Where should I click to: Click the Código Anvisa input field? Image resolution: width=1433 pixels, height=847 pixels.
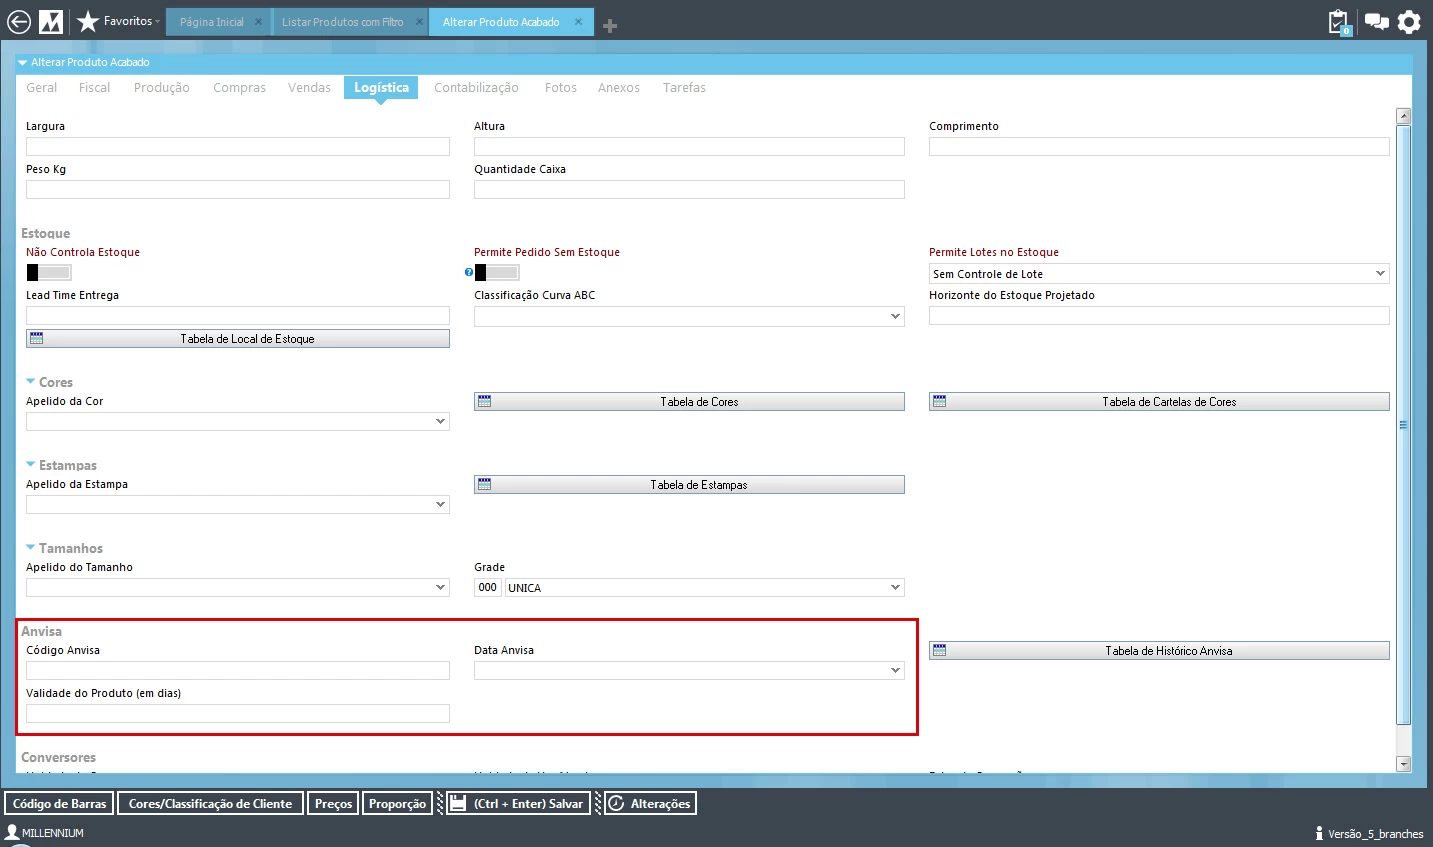point(238,671)
